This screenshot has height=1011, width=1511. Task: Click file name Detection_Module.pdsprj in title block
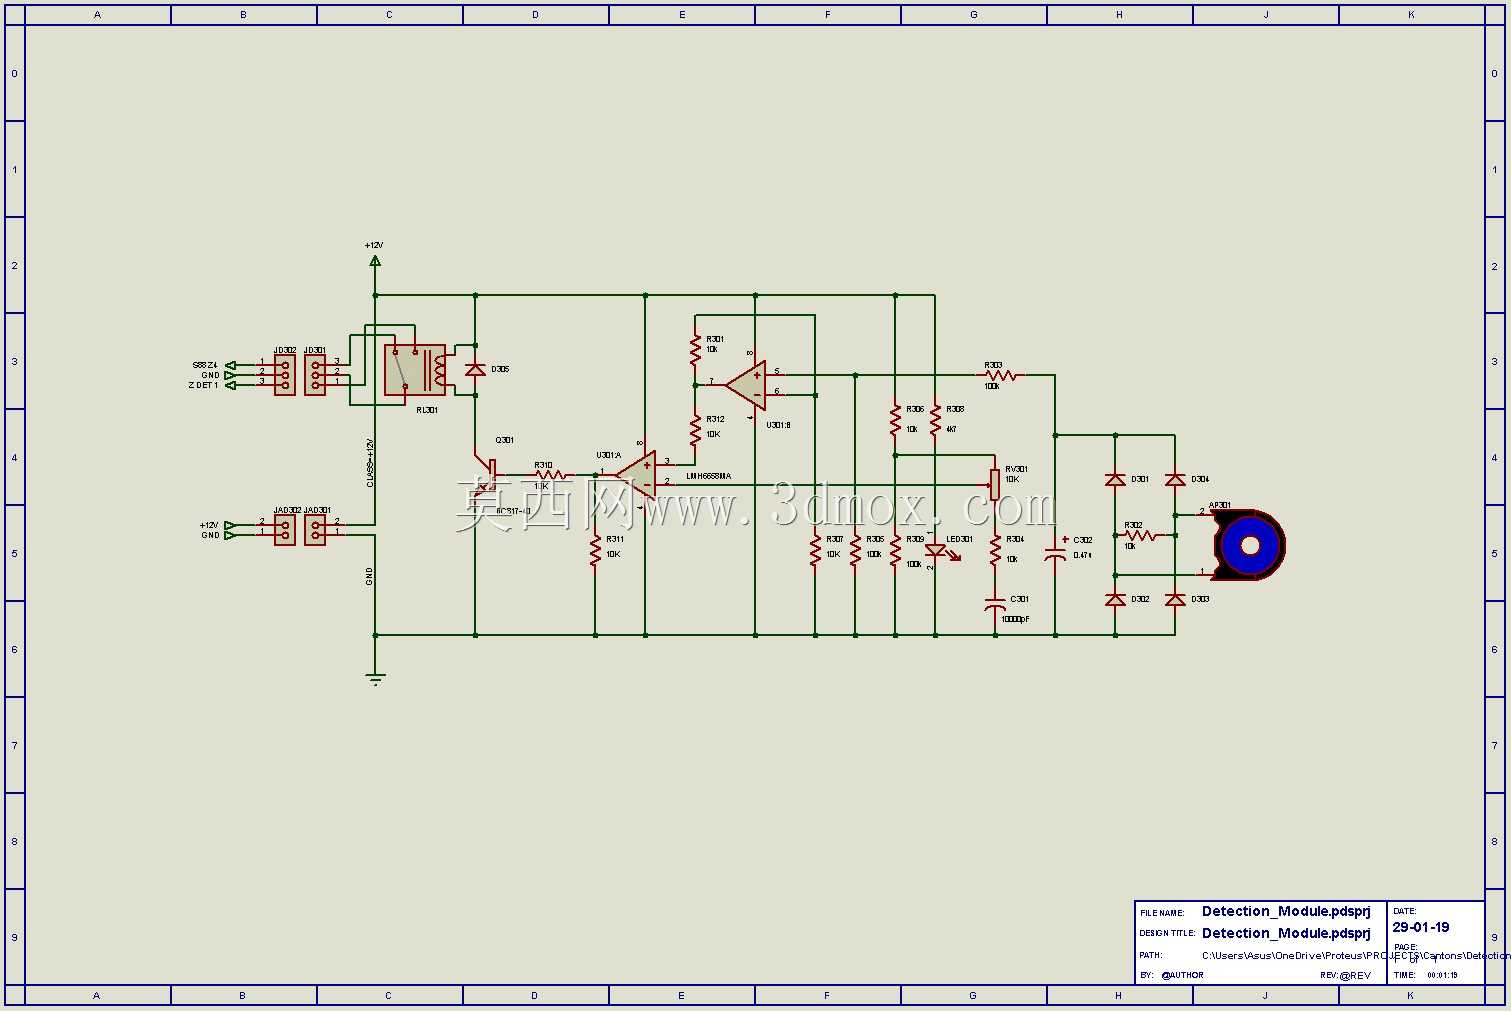1286,911
